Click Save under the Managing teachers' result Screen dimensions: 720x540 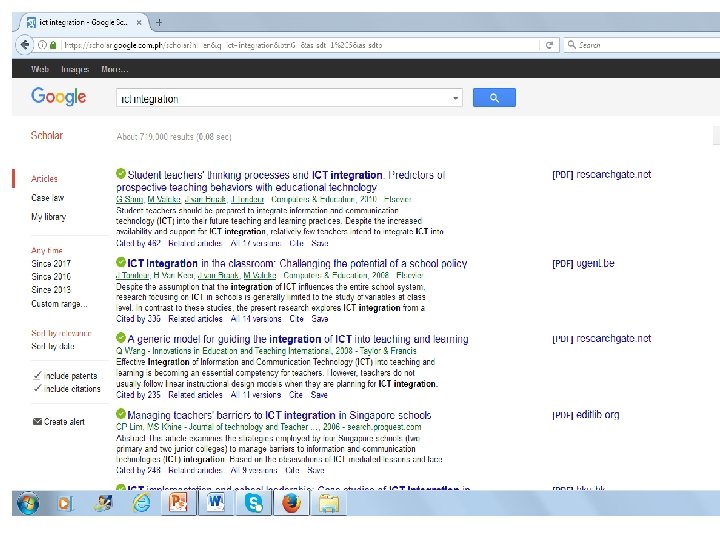(x=316, y=470)
